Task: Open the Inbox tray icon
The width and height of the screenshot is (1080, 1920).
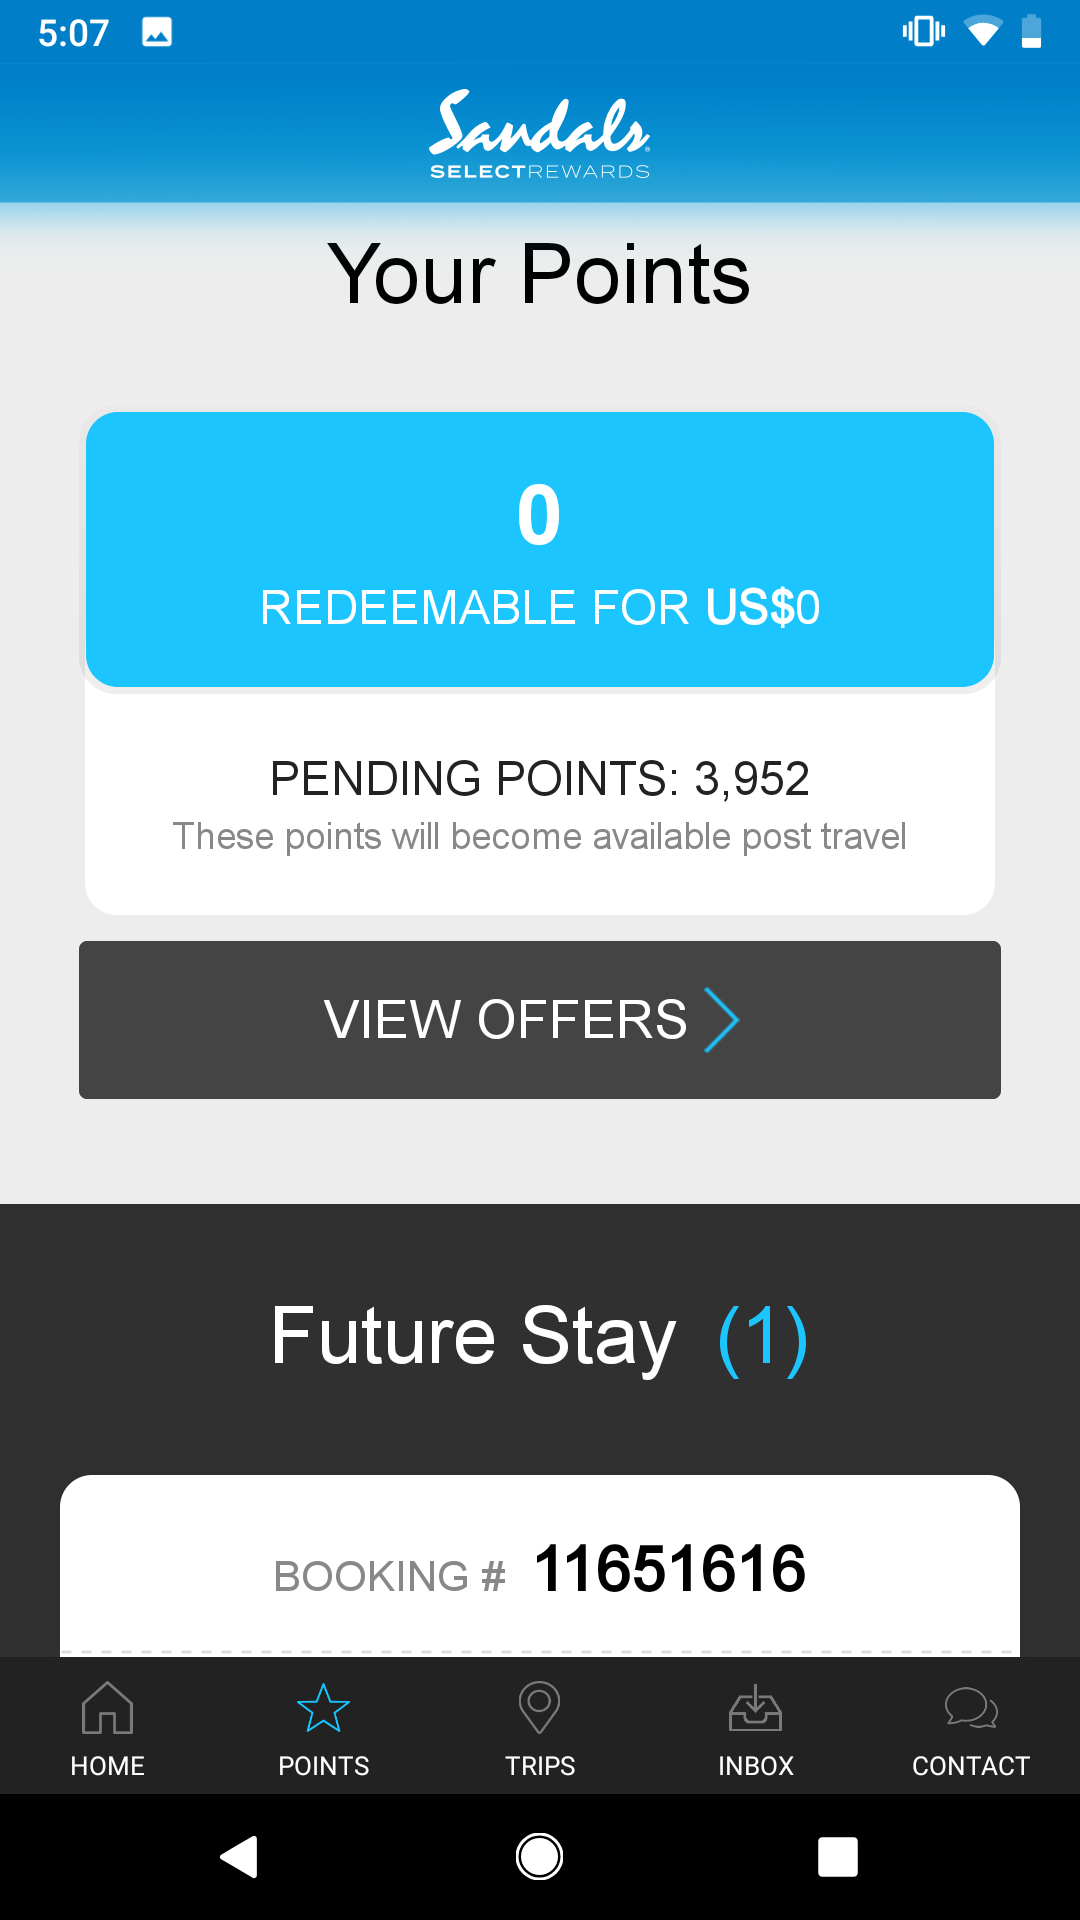Action: [x=755, y=1707]
